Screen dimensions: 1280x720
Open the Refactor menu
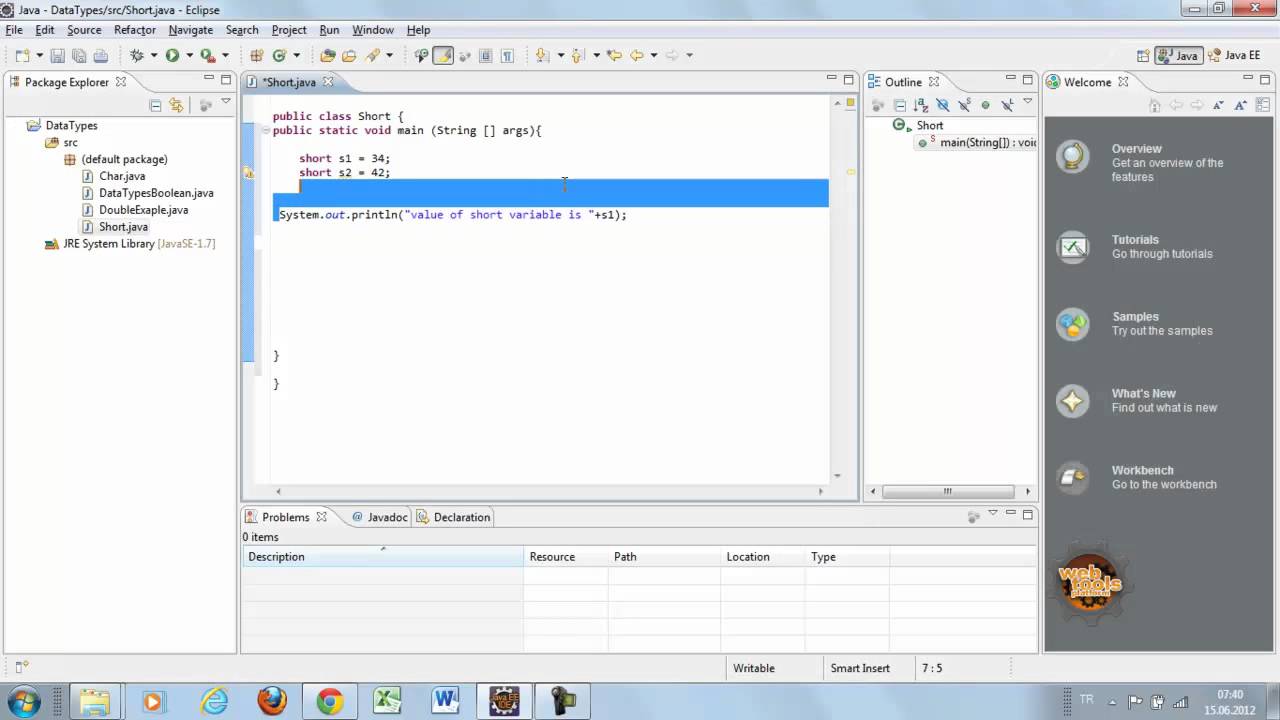point(135,30)
